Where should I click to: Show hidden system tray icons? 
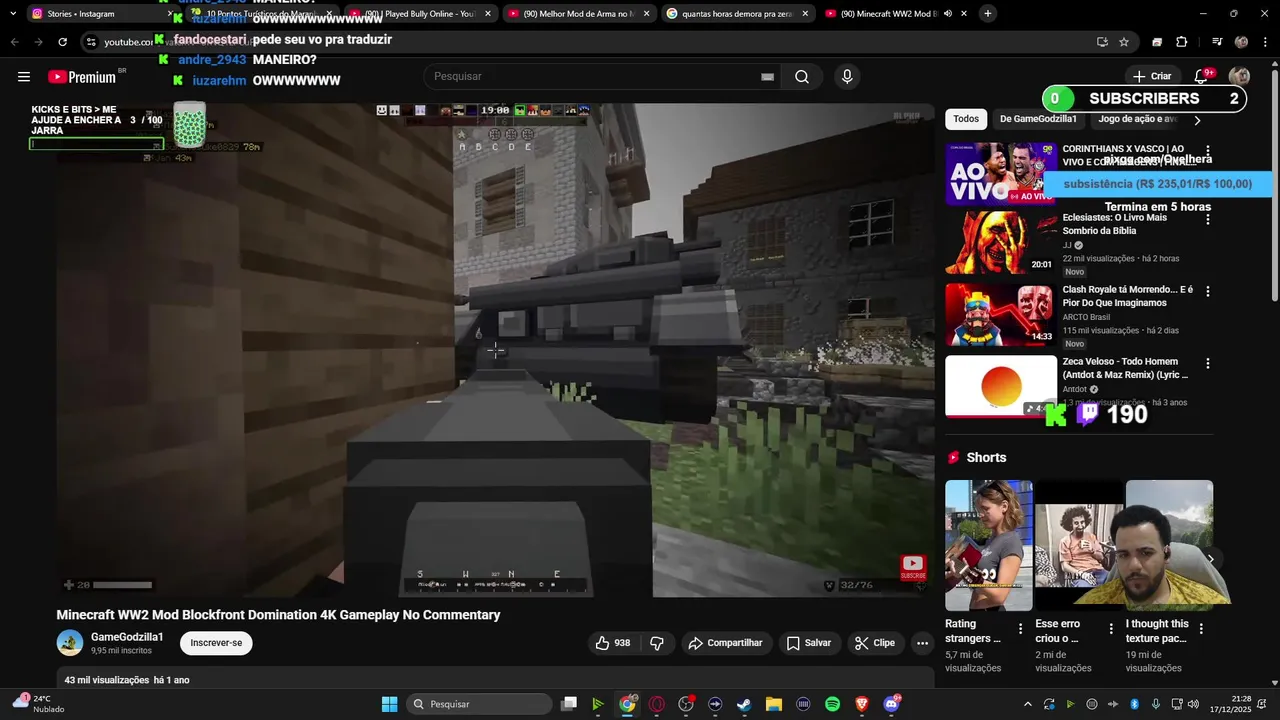point(1027,704)
